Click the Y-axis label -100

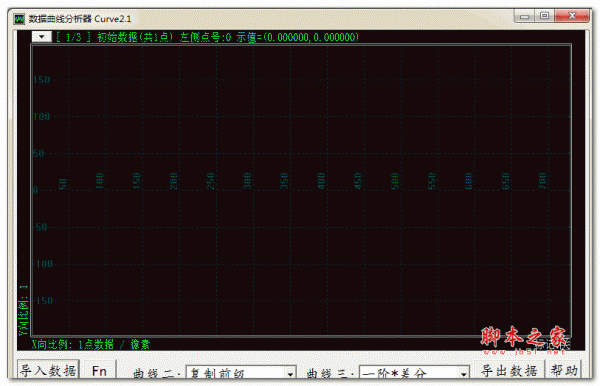coord(44,264)
